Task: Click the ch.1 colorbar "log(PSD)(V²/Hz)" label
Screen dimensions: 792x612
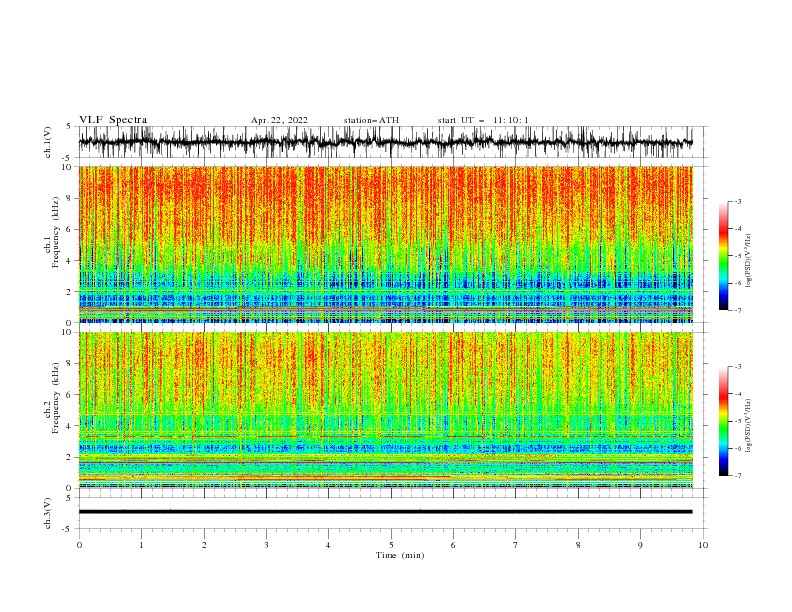Action: tap(749, 261)
